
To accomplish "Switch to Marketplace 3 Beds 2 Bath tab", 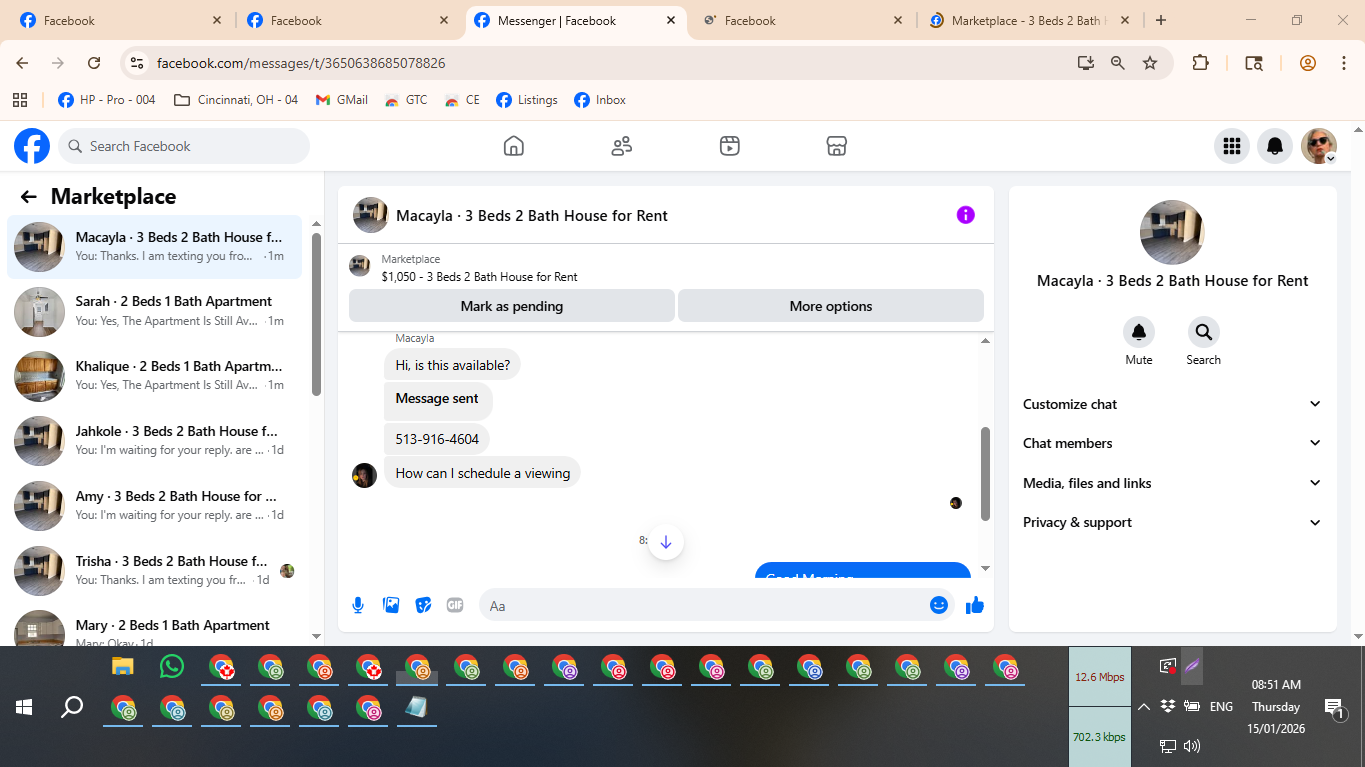I will pos(1029,20).
